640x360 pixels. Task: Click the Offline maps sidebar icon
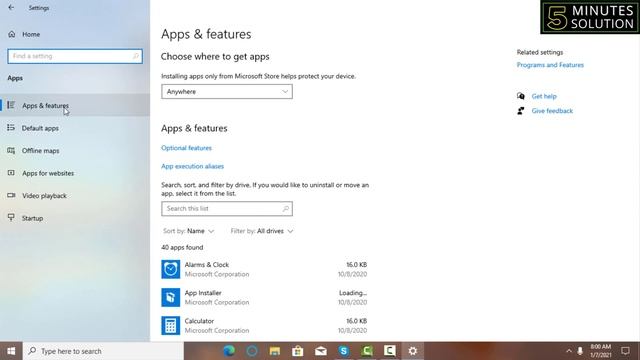tap(11, 151)
